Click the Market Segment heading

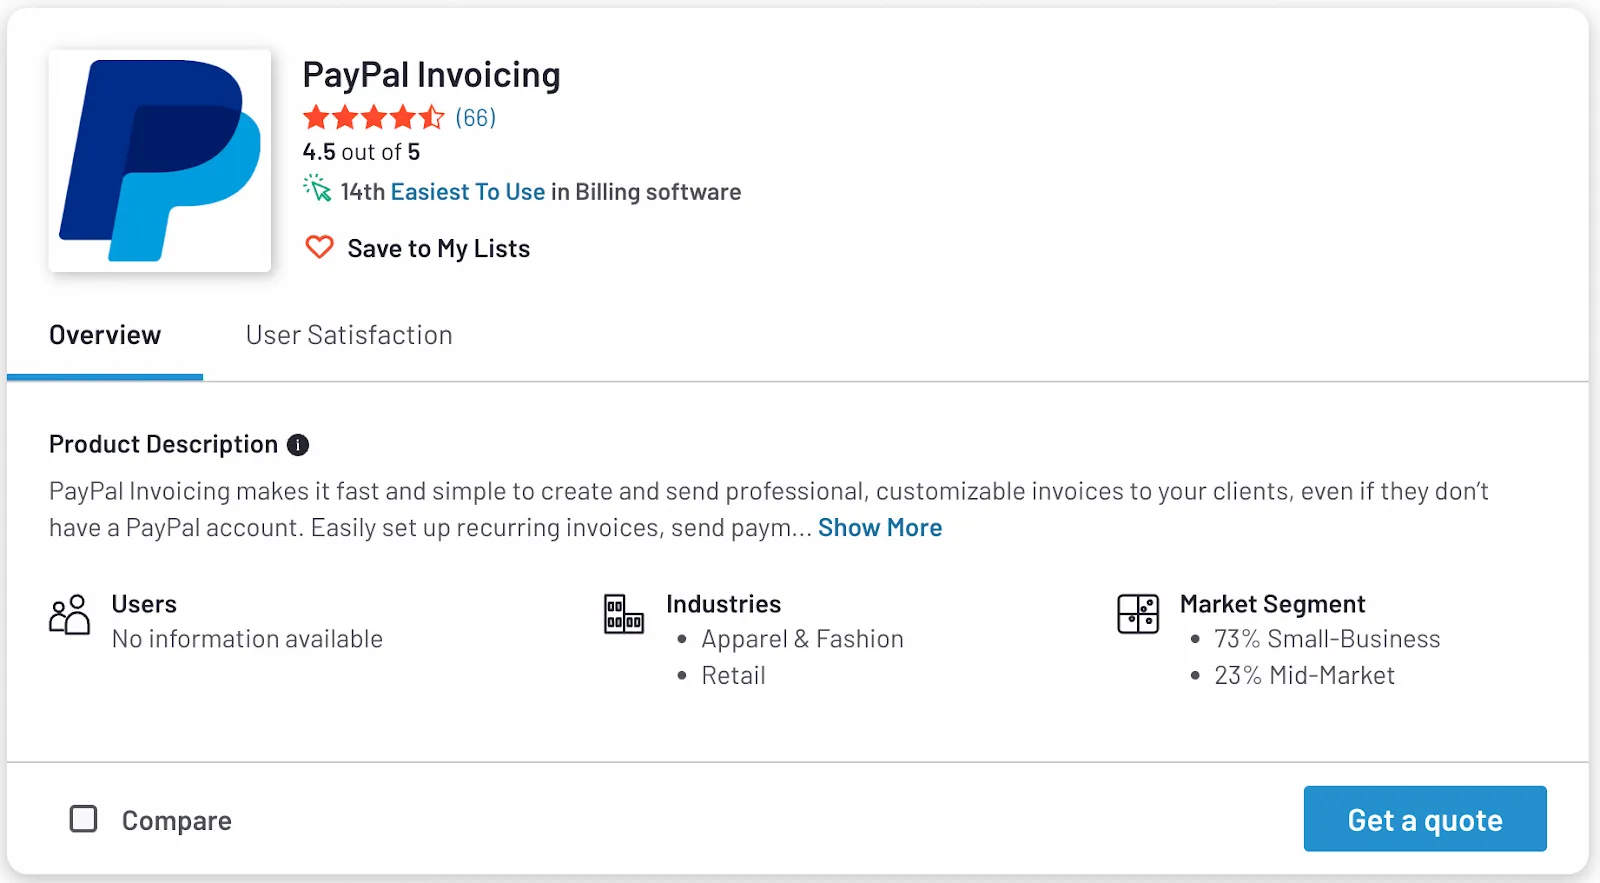[x=1272, y=604]
